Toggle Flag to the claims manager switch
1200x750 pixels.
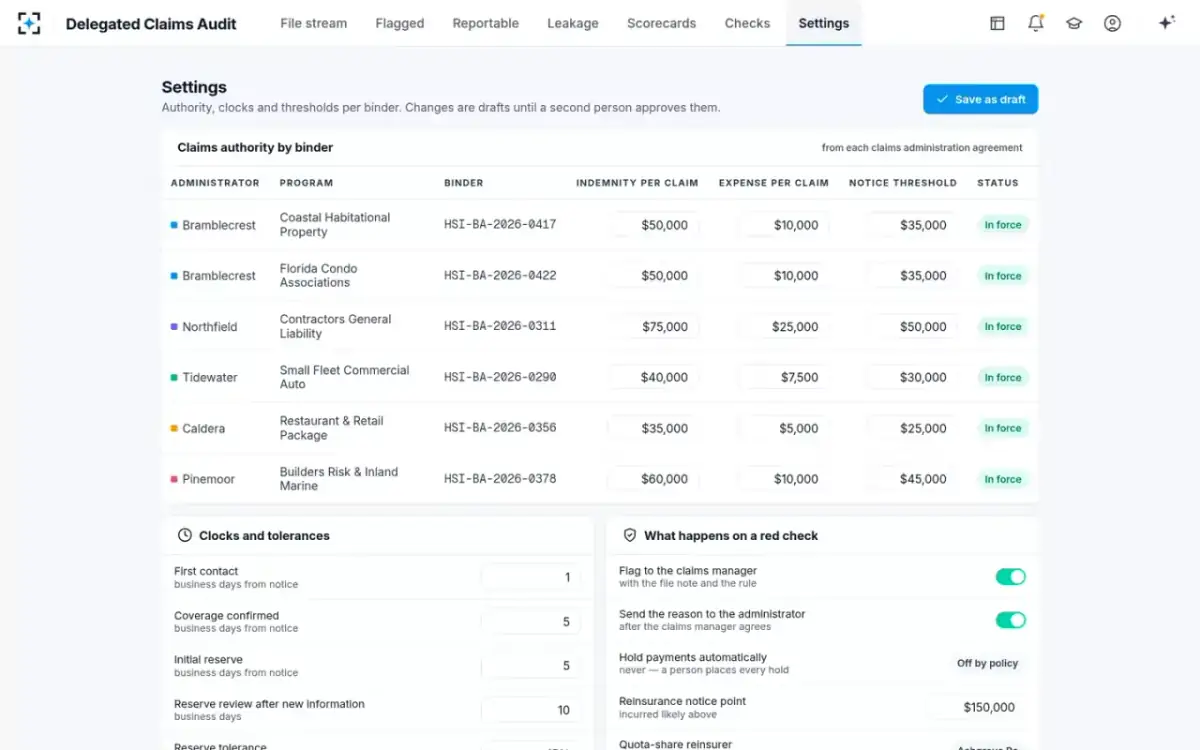pyautogui.click(x=1010, y=576)
